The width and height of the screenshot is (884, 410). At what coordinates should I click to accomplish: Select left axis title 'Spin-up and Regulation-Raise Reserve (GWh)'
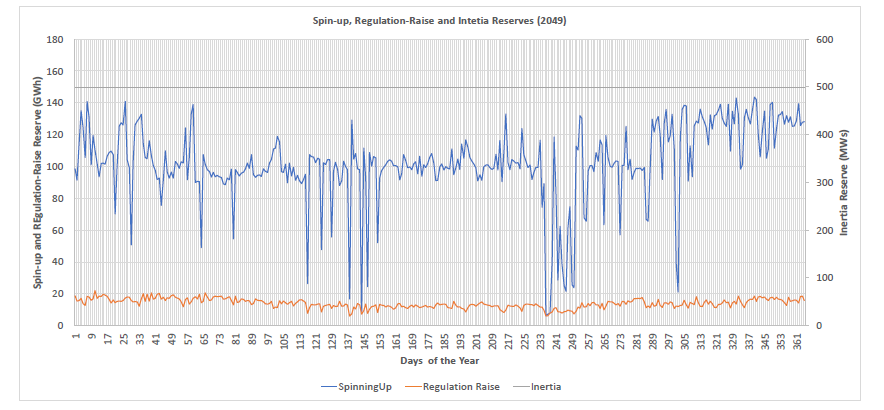(x=37, y=182)
